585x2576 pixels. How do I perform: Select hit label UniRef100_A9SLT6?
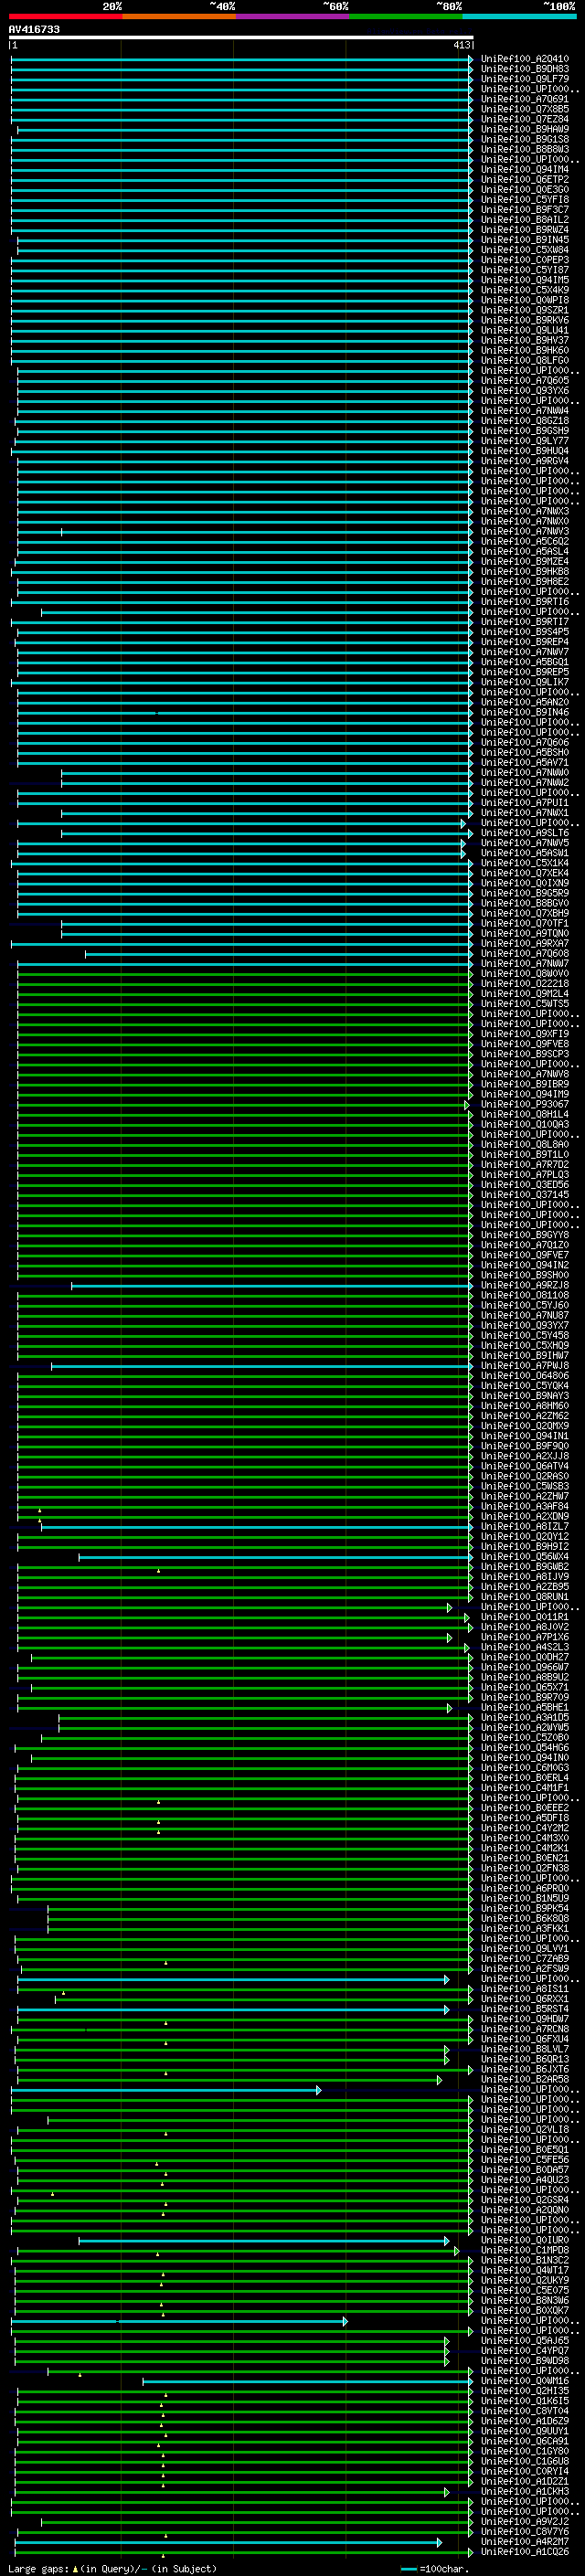pyautogui.click(x=525, y=833)
